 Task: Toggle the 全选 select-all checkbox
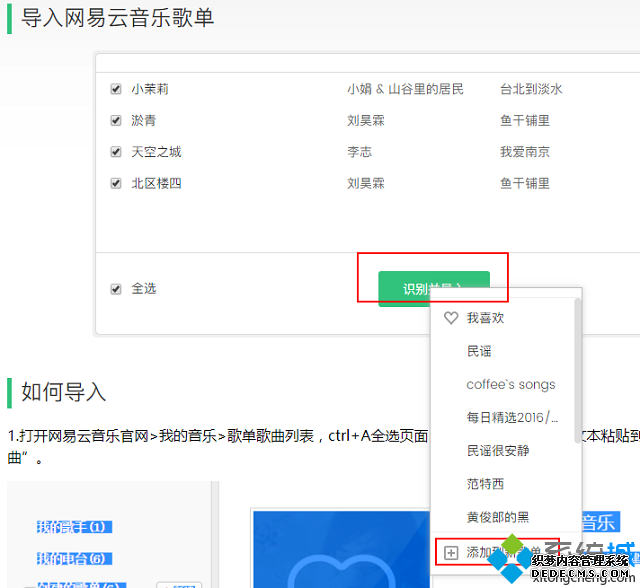(x=116, y=289)
